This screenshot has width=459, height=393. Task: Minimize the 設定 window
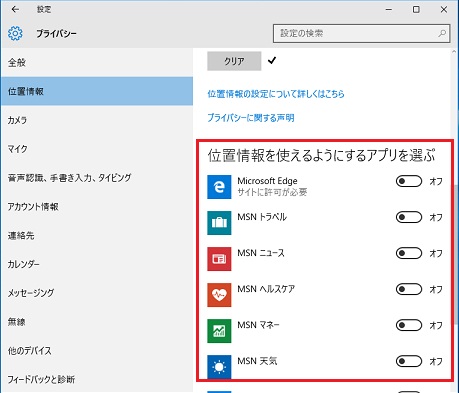point(389,10)
